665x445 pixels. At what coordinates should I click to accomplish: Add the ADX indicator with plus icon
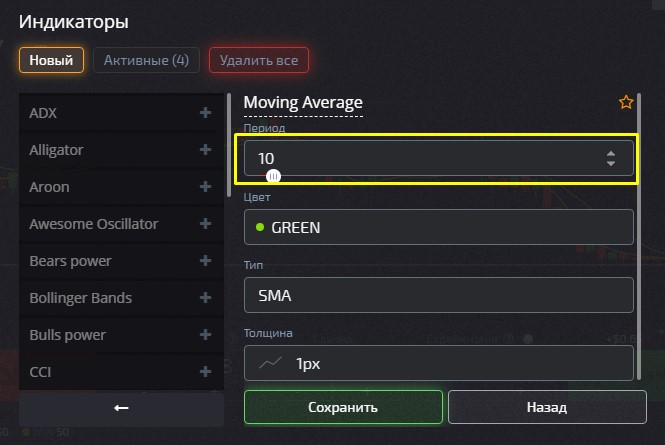tap(206, 113)
